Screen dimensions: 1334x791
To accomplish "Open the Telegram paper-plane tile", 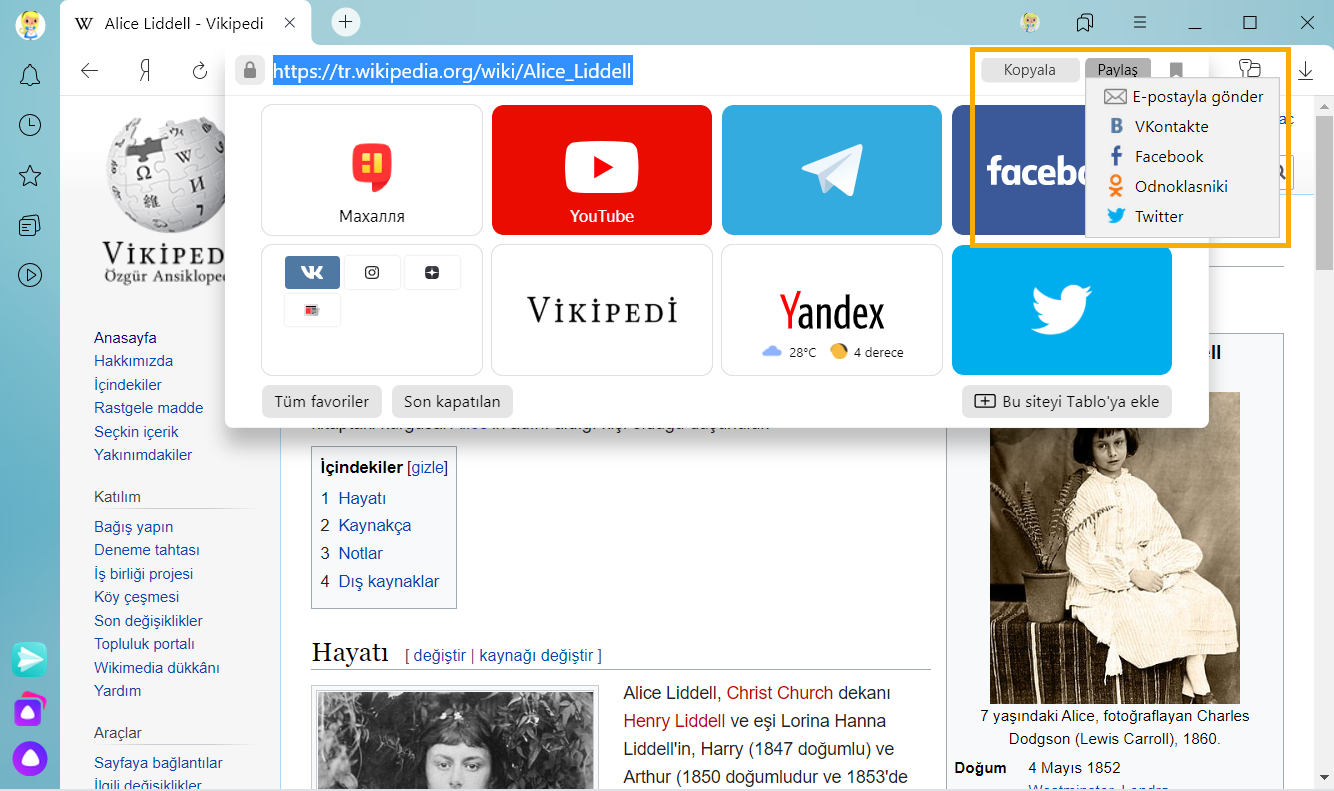I will pyautogui.click(x=832, y=170).
